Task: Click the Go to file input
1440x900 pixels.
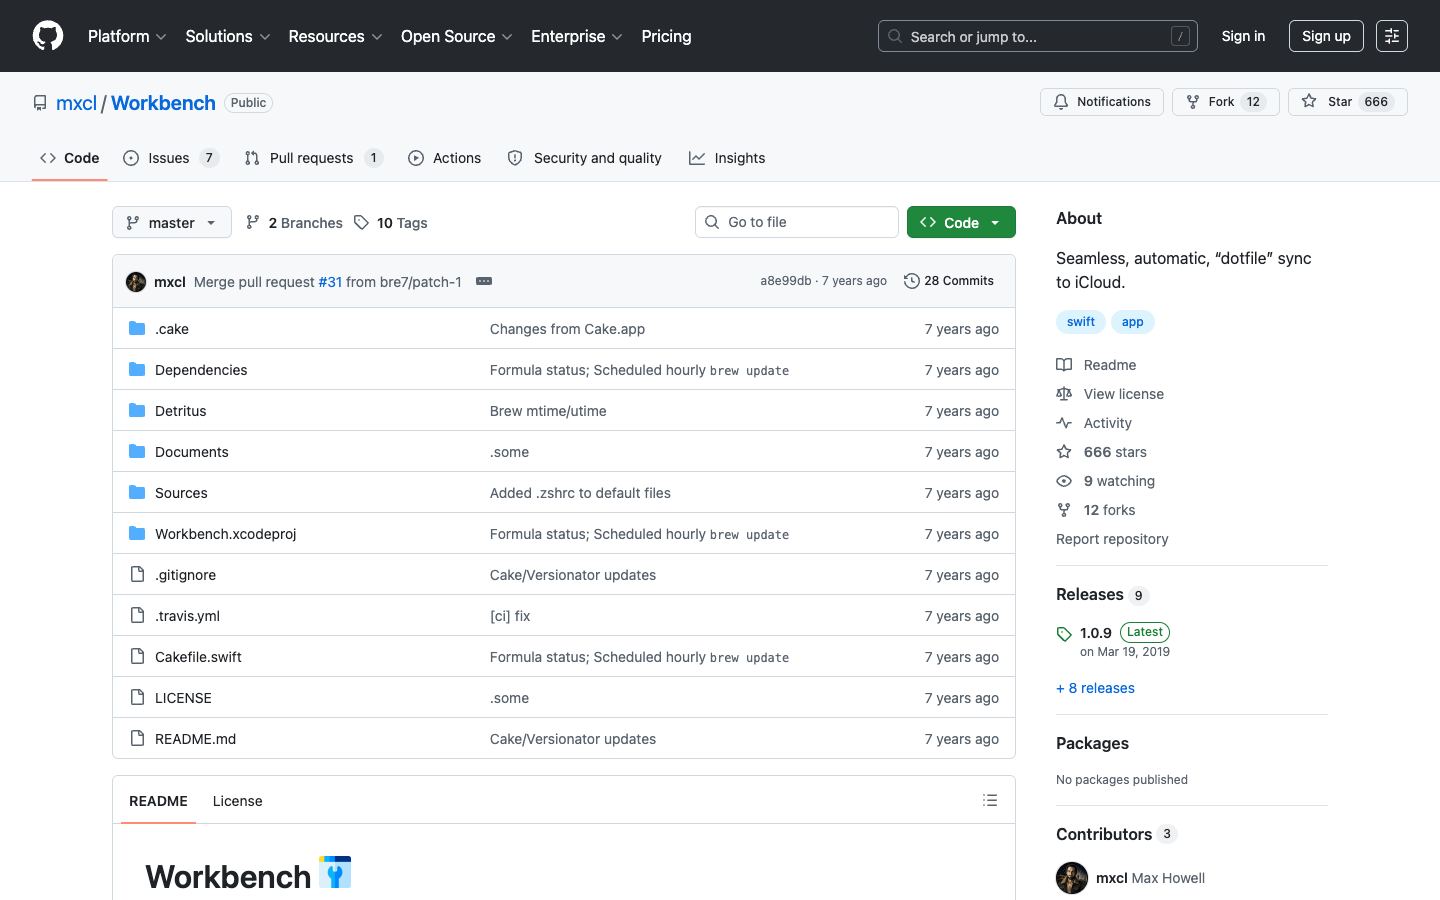Action: [797, 222]
